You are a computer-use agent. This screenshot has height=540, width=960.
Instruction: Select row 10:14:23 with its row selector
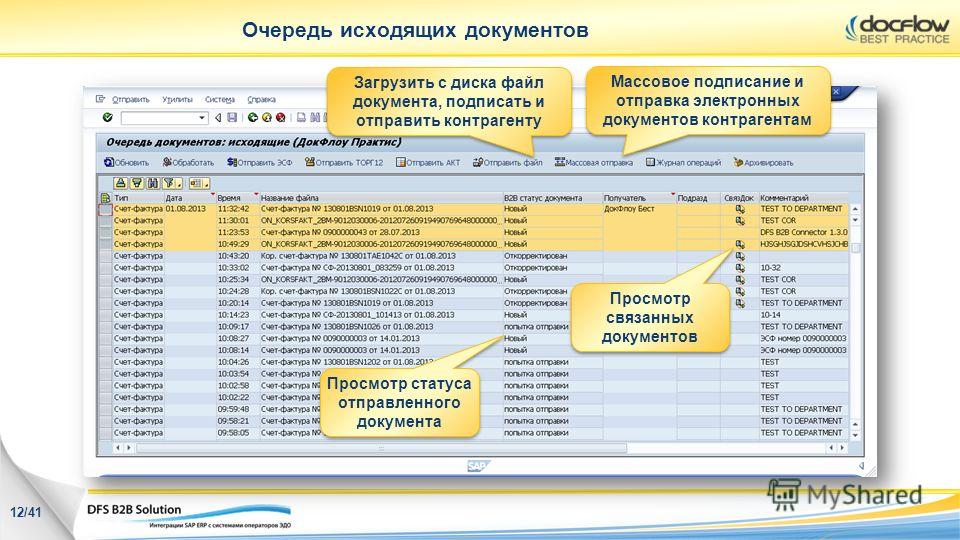pyautogui.click(x=105, y=315)
